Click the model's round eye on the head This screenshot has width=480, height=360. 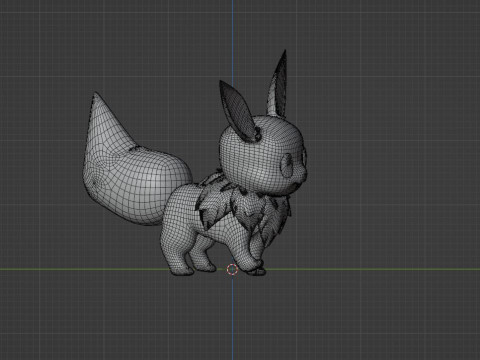click(x=287, y=165)
